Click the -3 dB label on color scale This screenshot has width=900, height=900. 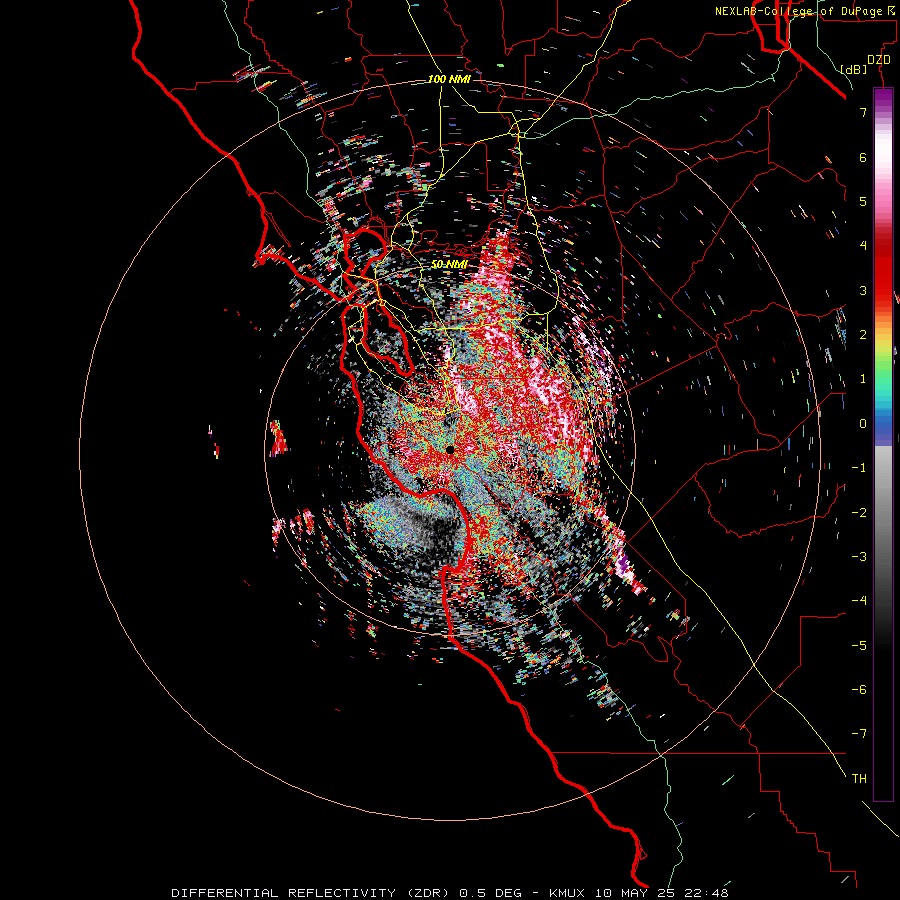click(x=859, y=557)
